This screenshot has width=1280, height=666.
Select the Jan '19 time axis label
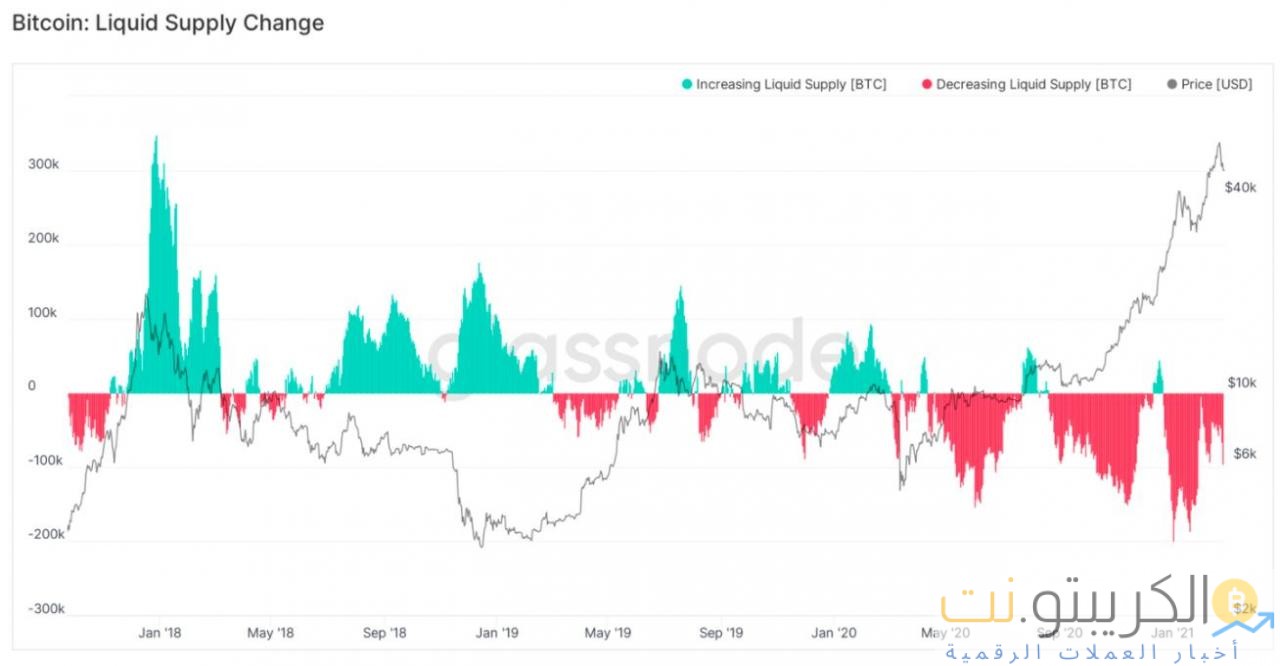tap(496, 633)
